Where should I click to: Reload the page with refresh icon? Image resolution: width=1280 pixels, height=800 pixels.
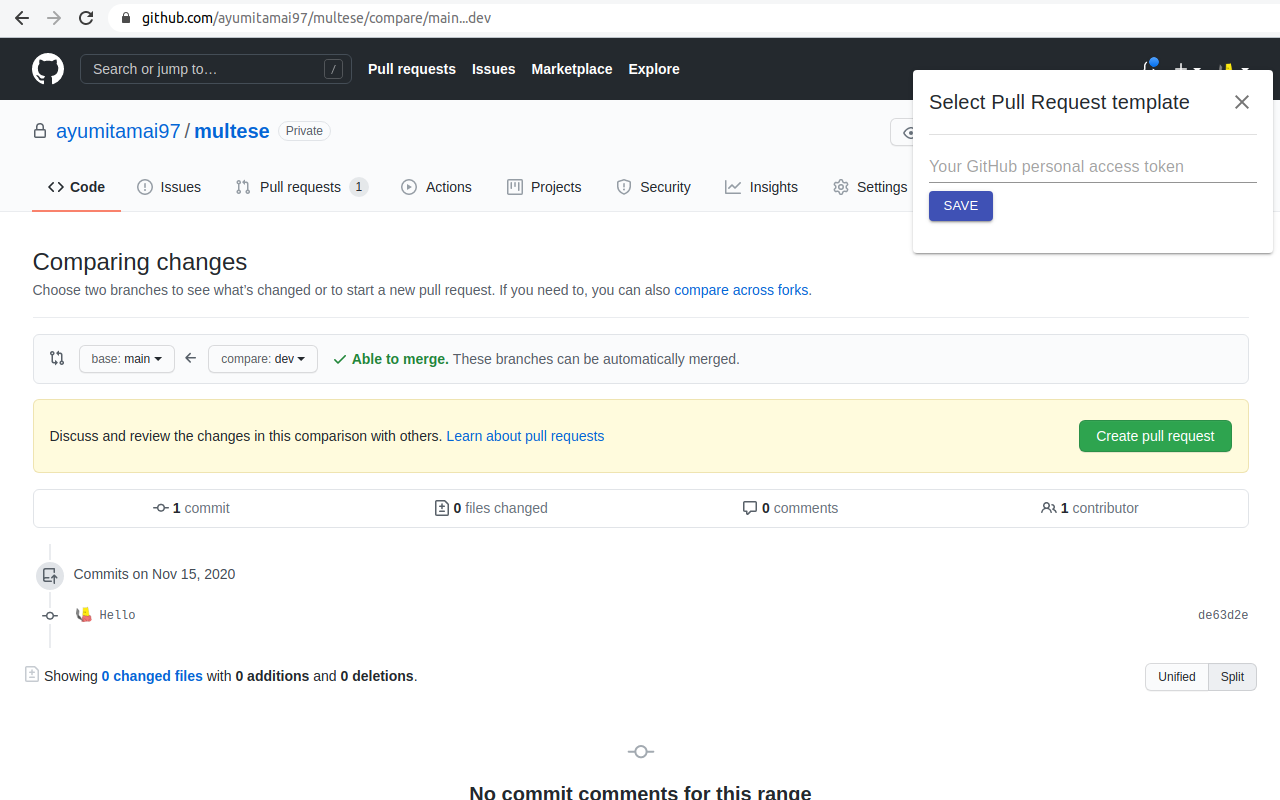point(86,18)
